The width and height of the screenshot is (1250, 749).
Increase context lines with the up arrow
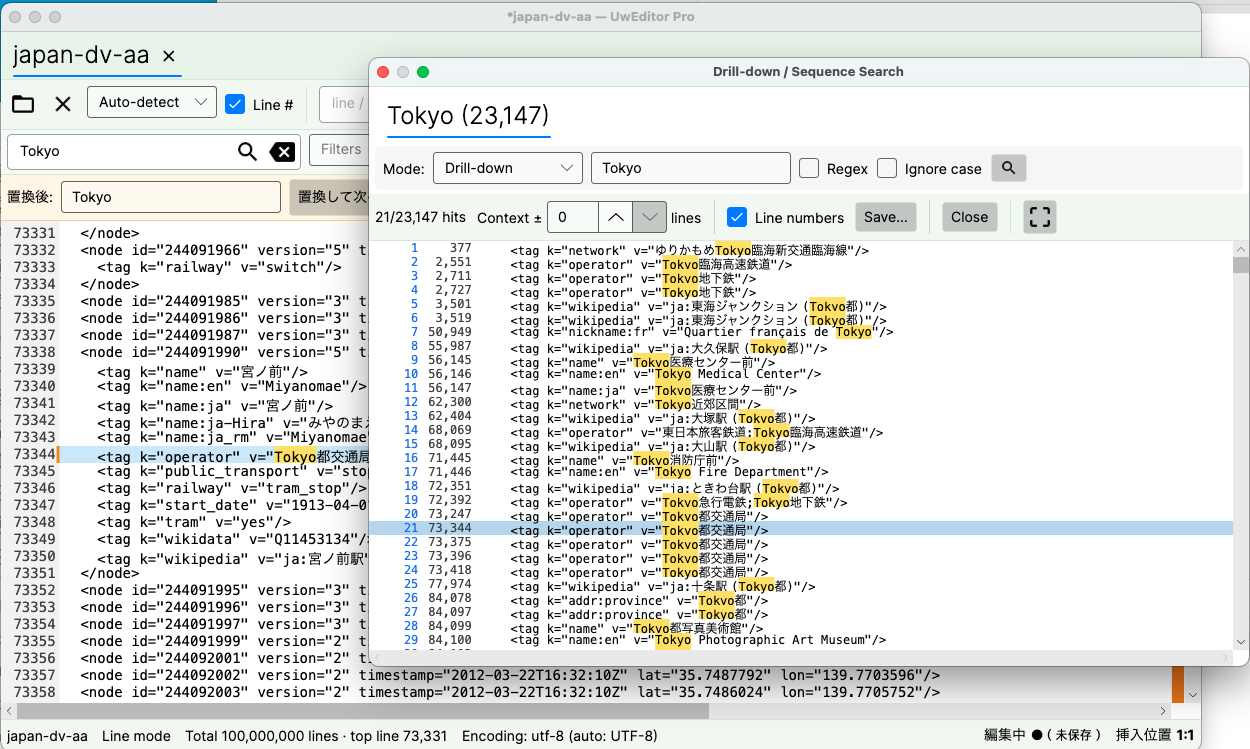click(x=617, y=217)
